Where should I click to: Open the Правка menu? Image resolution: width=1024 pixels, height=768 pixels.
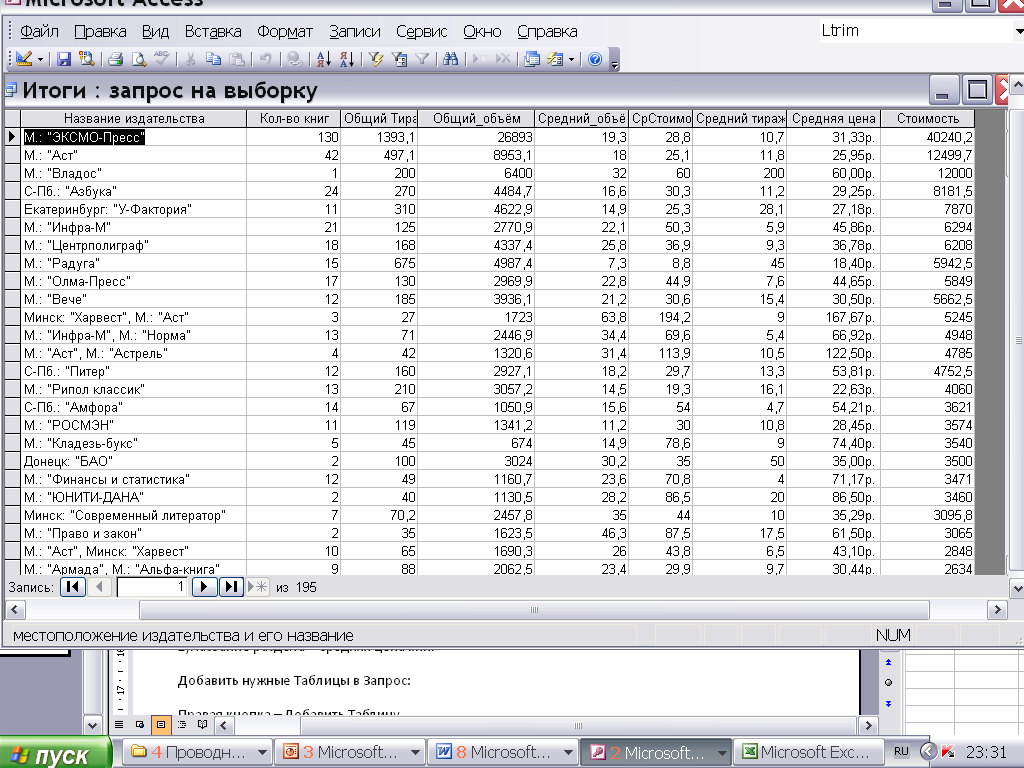click(100, 31)
